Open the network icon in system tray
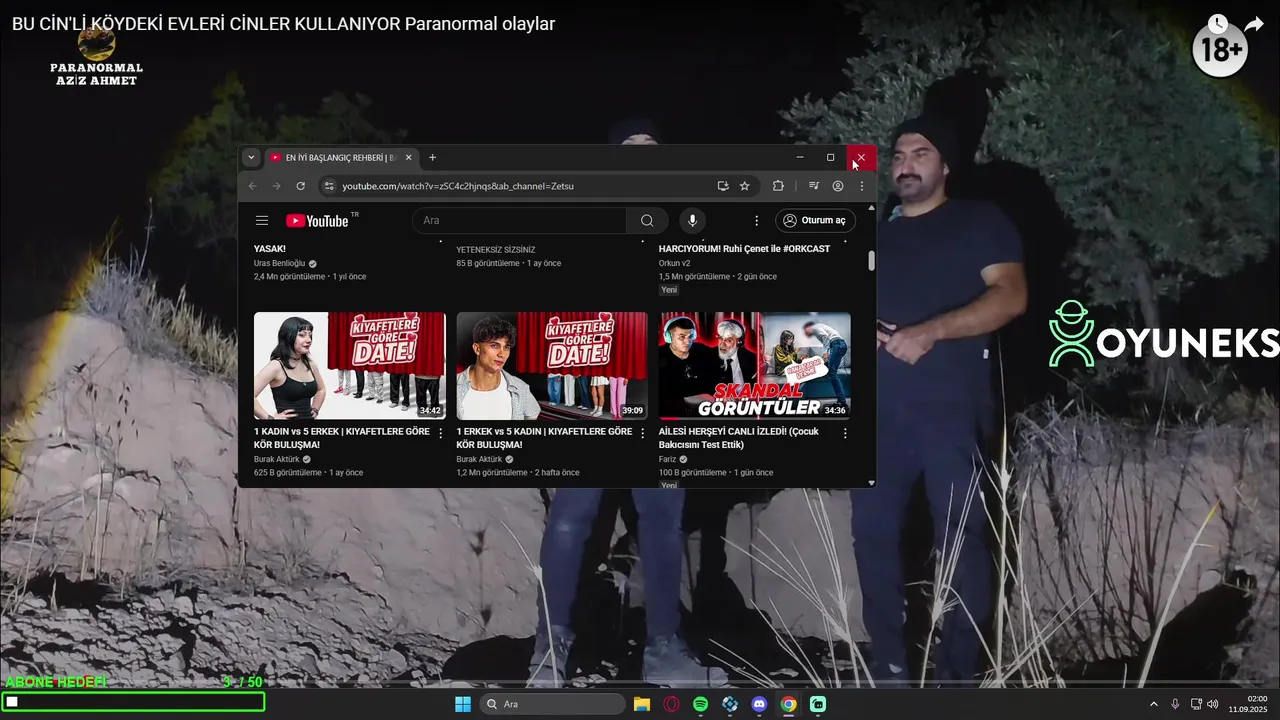The width and height of the screenshot is (1280, 720). click(x=1196, y=704)
